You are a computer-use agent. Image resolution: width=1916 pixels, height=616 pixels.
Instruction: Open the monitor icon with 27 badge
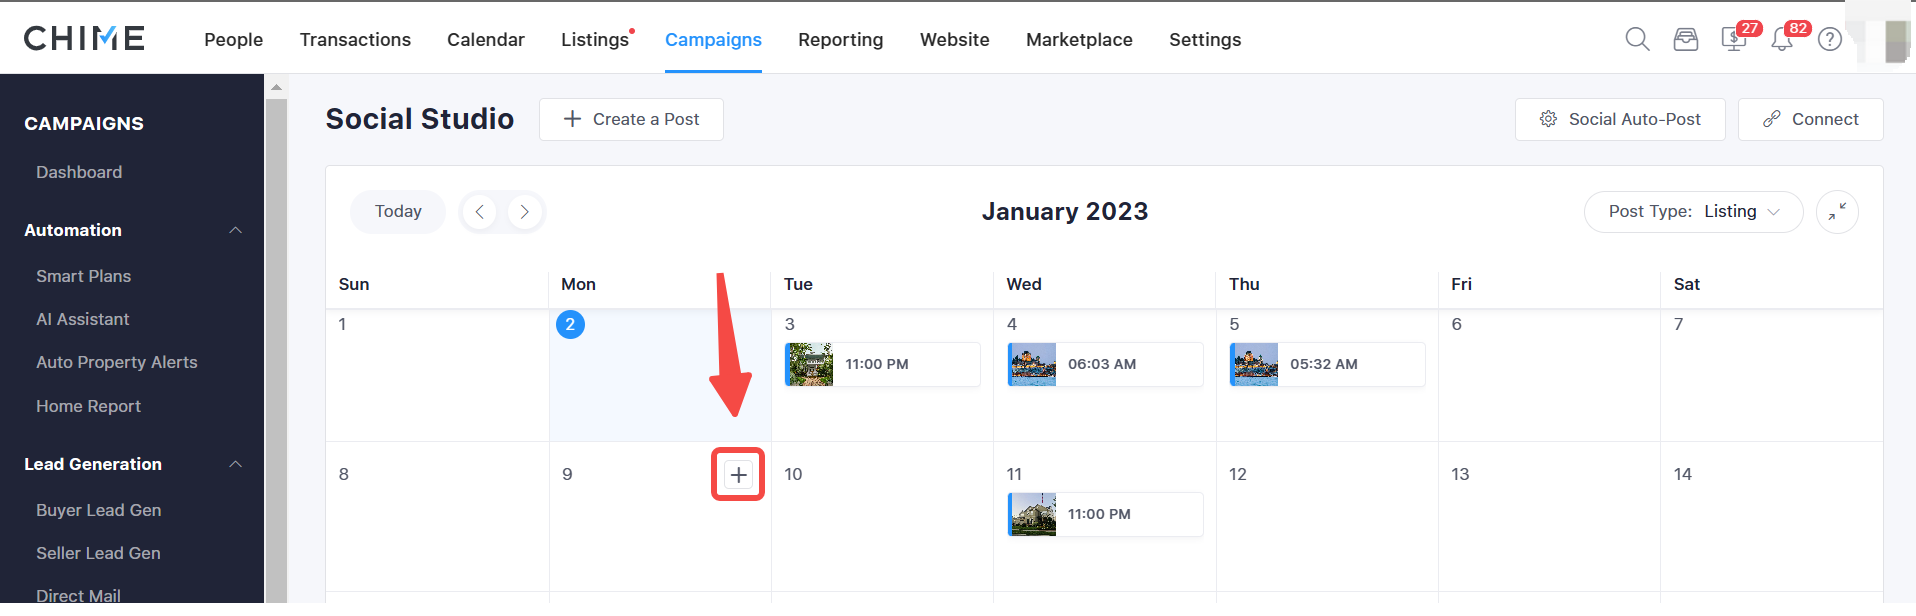[x=1734, y=39]
